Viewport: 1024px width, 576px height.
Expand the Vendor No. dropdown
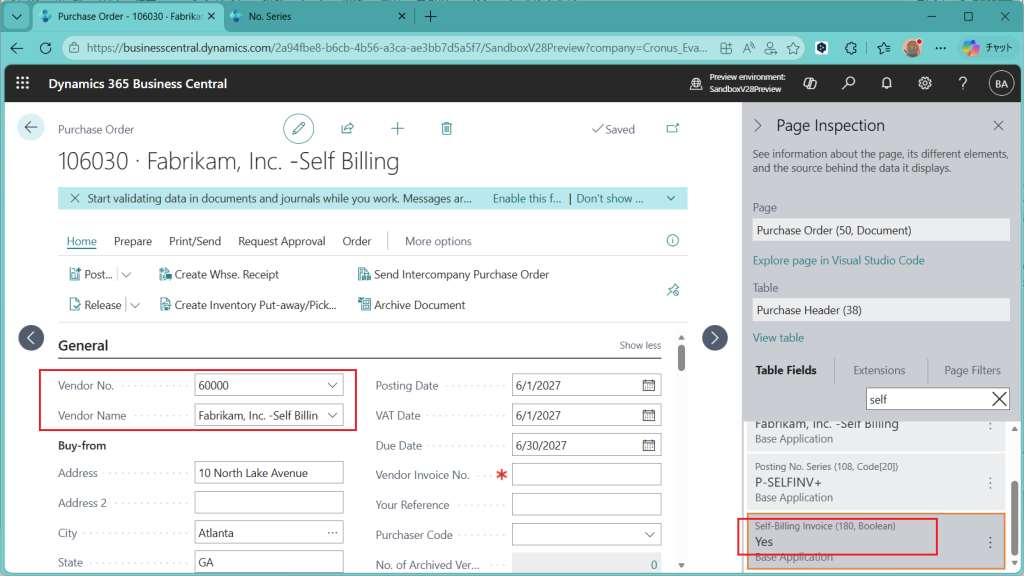click(x=332, y=385)
